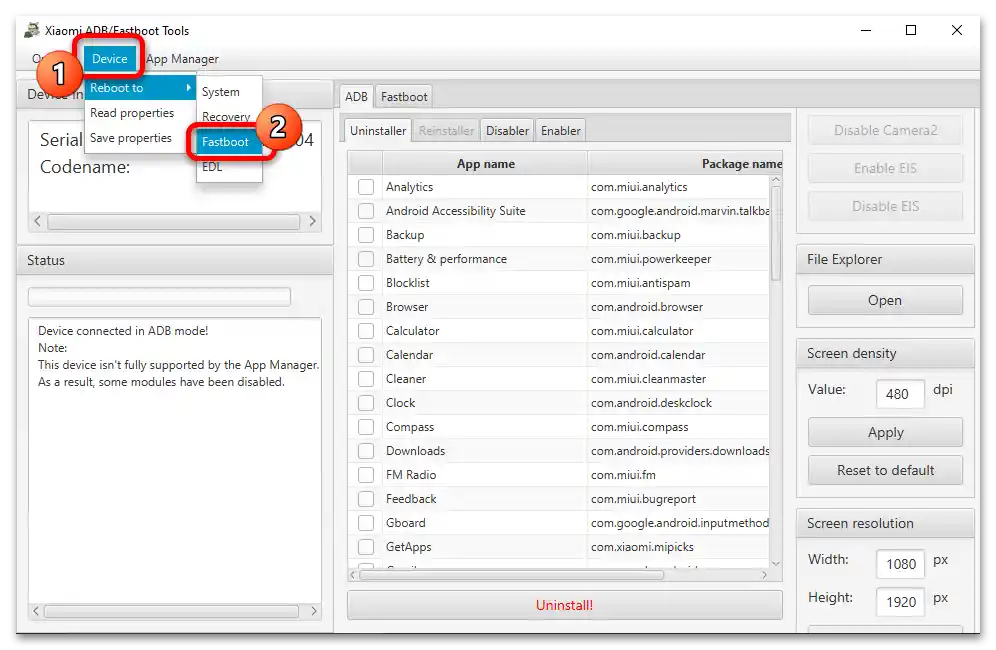
Task: Check the Feedback app checkbox
Action: click(366, 499)
